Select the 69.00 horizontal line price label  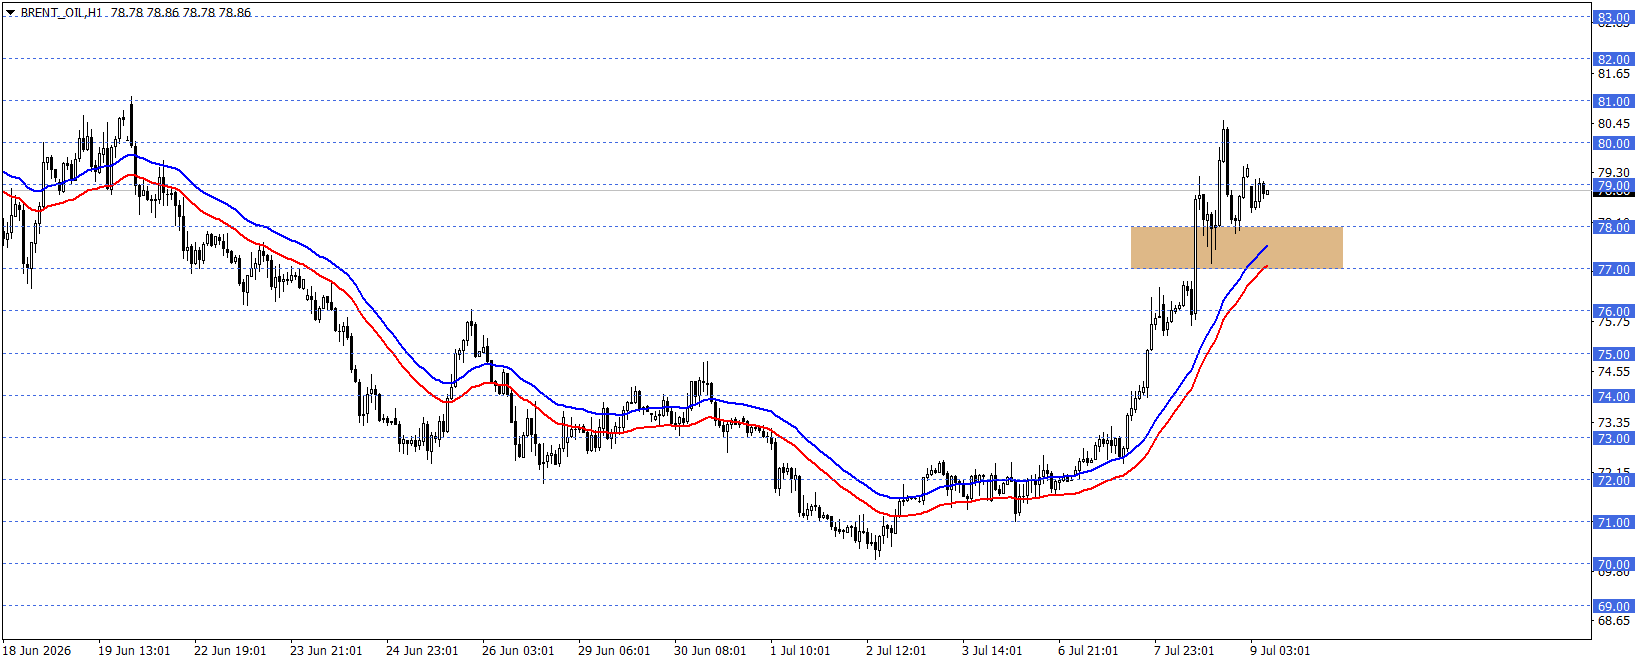[1612, 606]
